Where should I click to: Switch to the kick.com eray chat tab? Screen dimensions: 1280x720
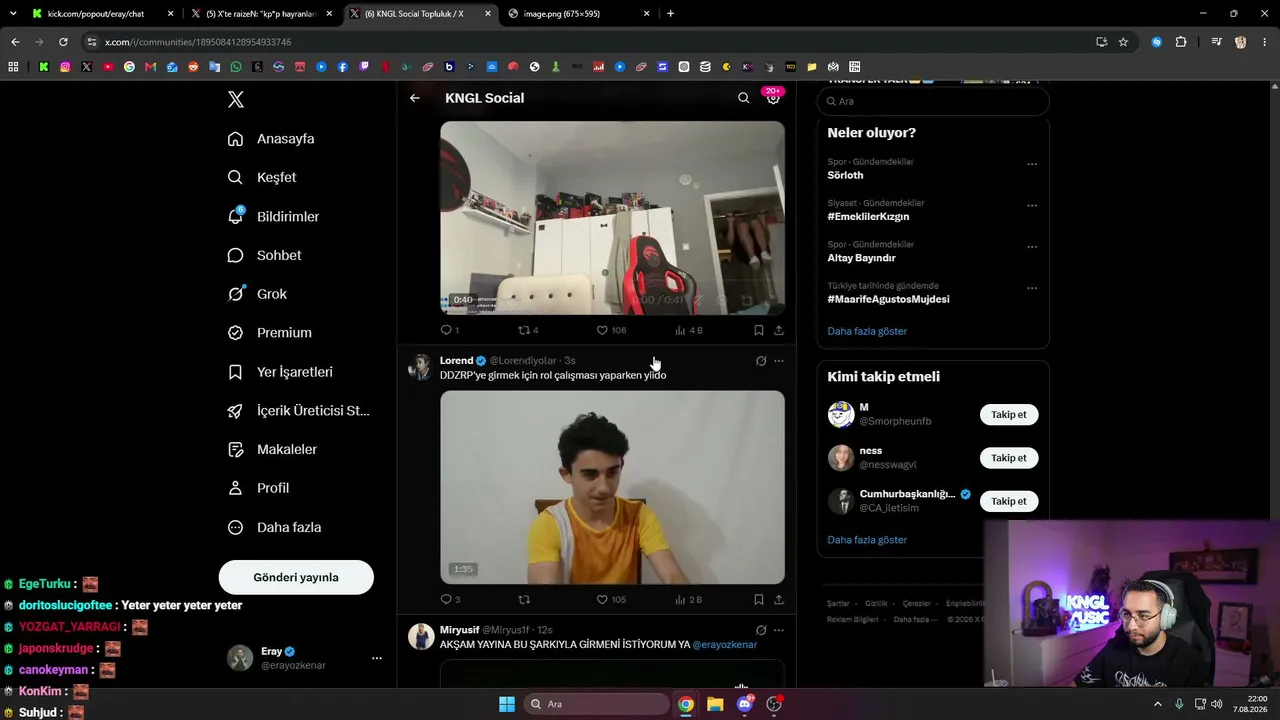101,14
